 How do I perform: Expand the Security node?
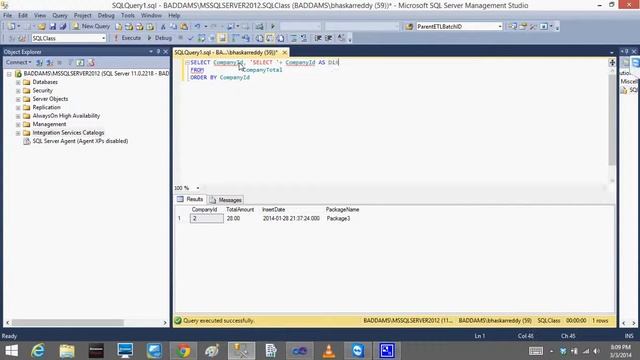tap(18, 91)
